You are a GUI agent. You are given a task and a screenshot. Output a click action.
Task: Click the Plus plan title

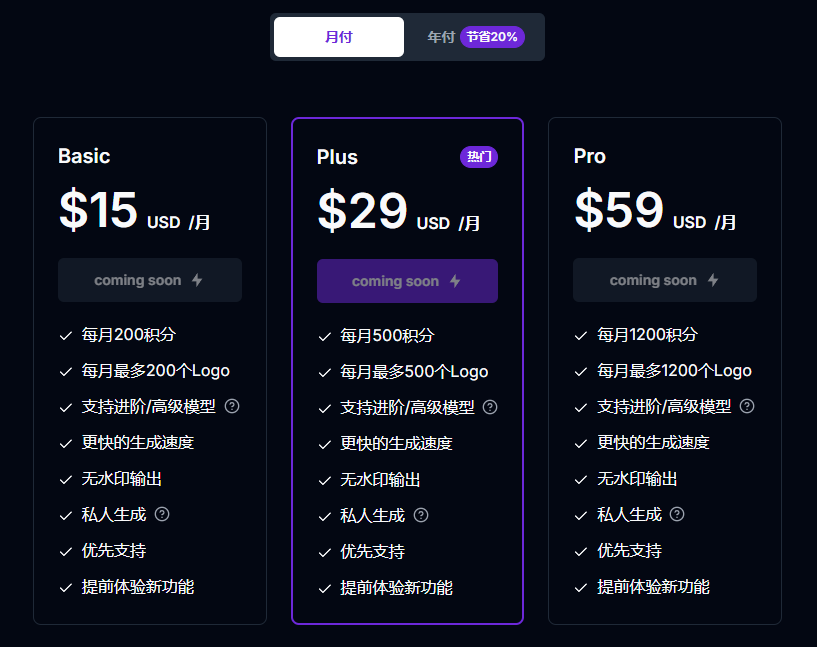(x=337, y=157)
